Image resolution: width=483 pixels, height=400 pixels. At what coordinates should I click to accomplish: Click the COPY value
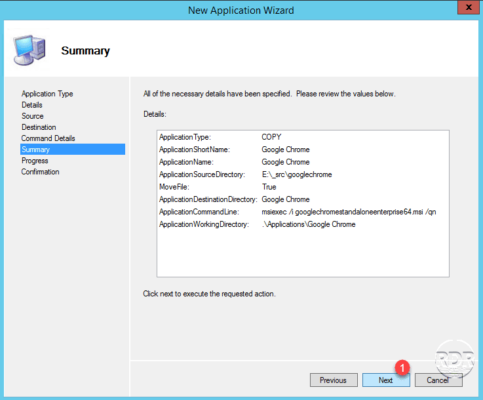pos(271,137)
